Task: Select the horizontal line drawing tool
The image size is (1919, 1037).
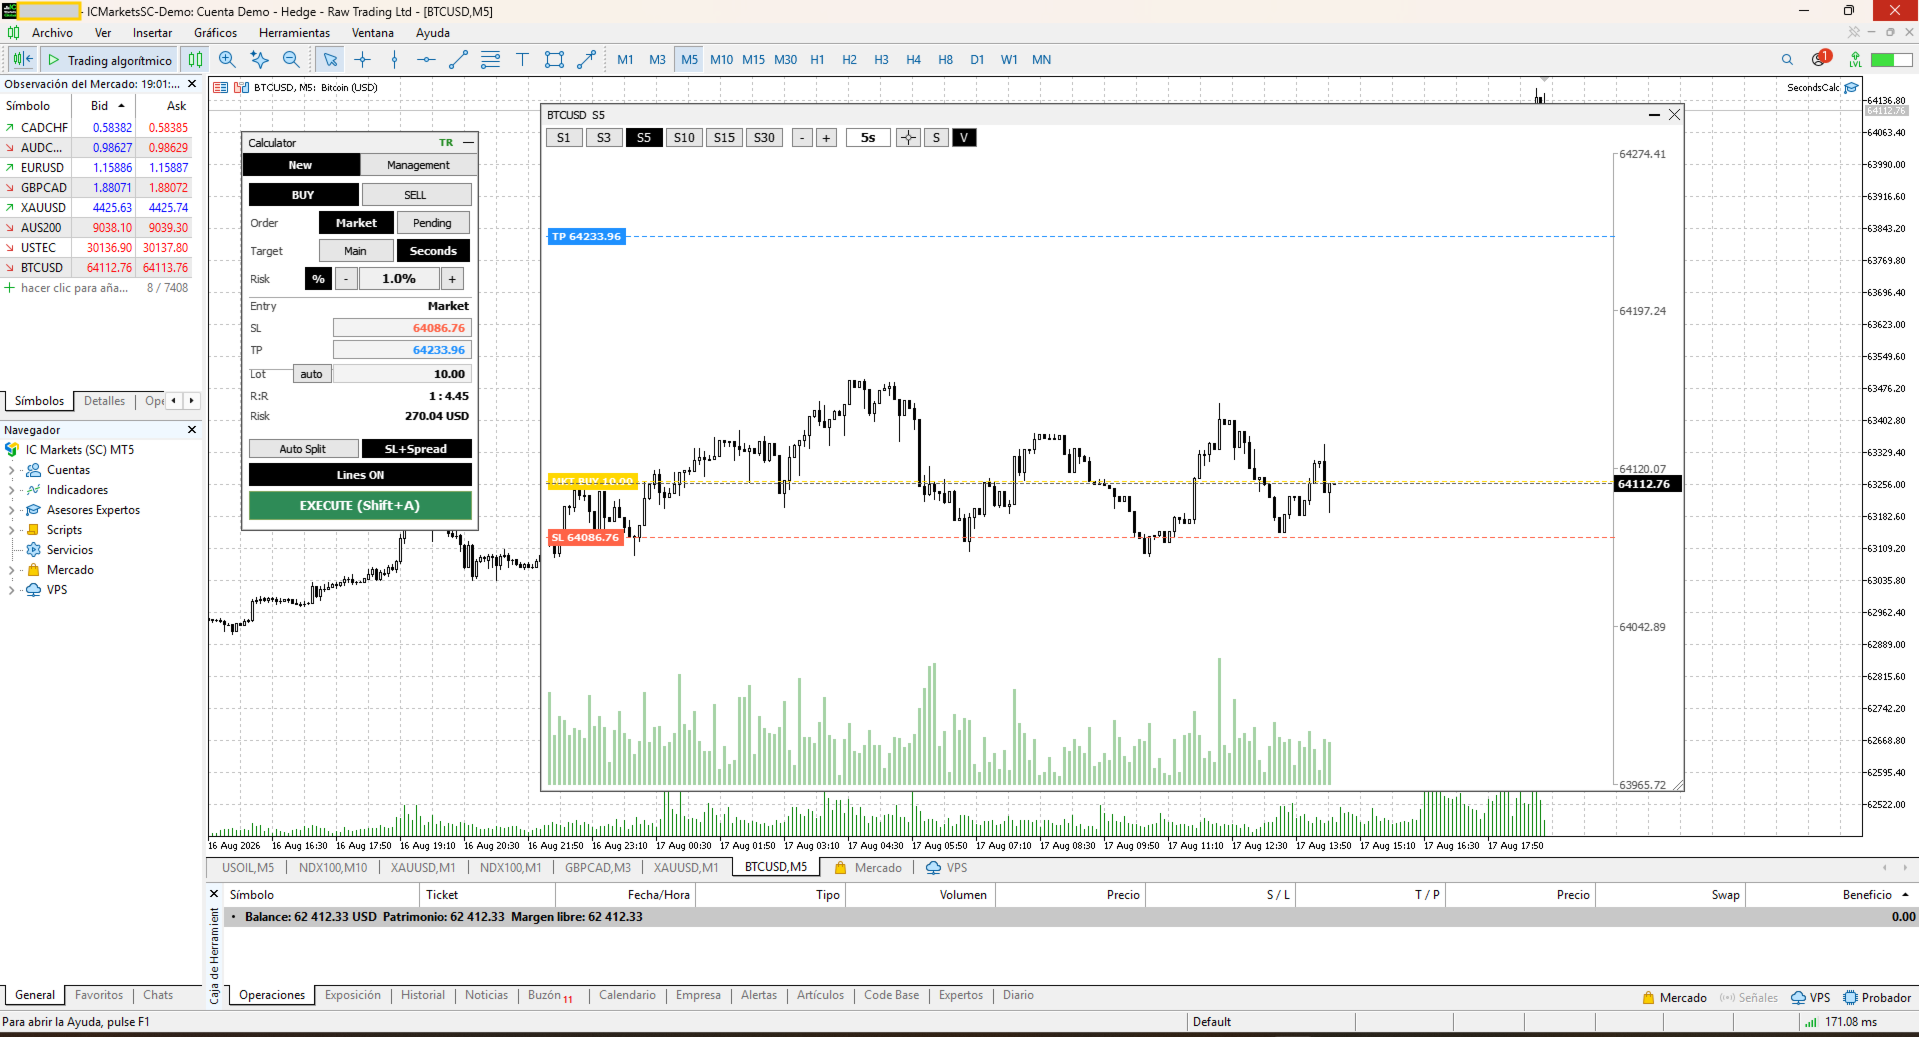Action: pyautogui.click(x=426, y=60)
